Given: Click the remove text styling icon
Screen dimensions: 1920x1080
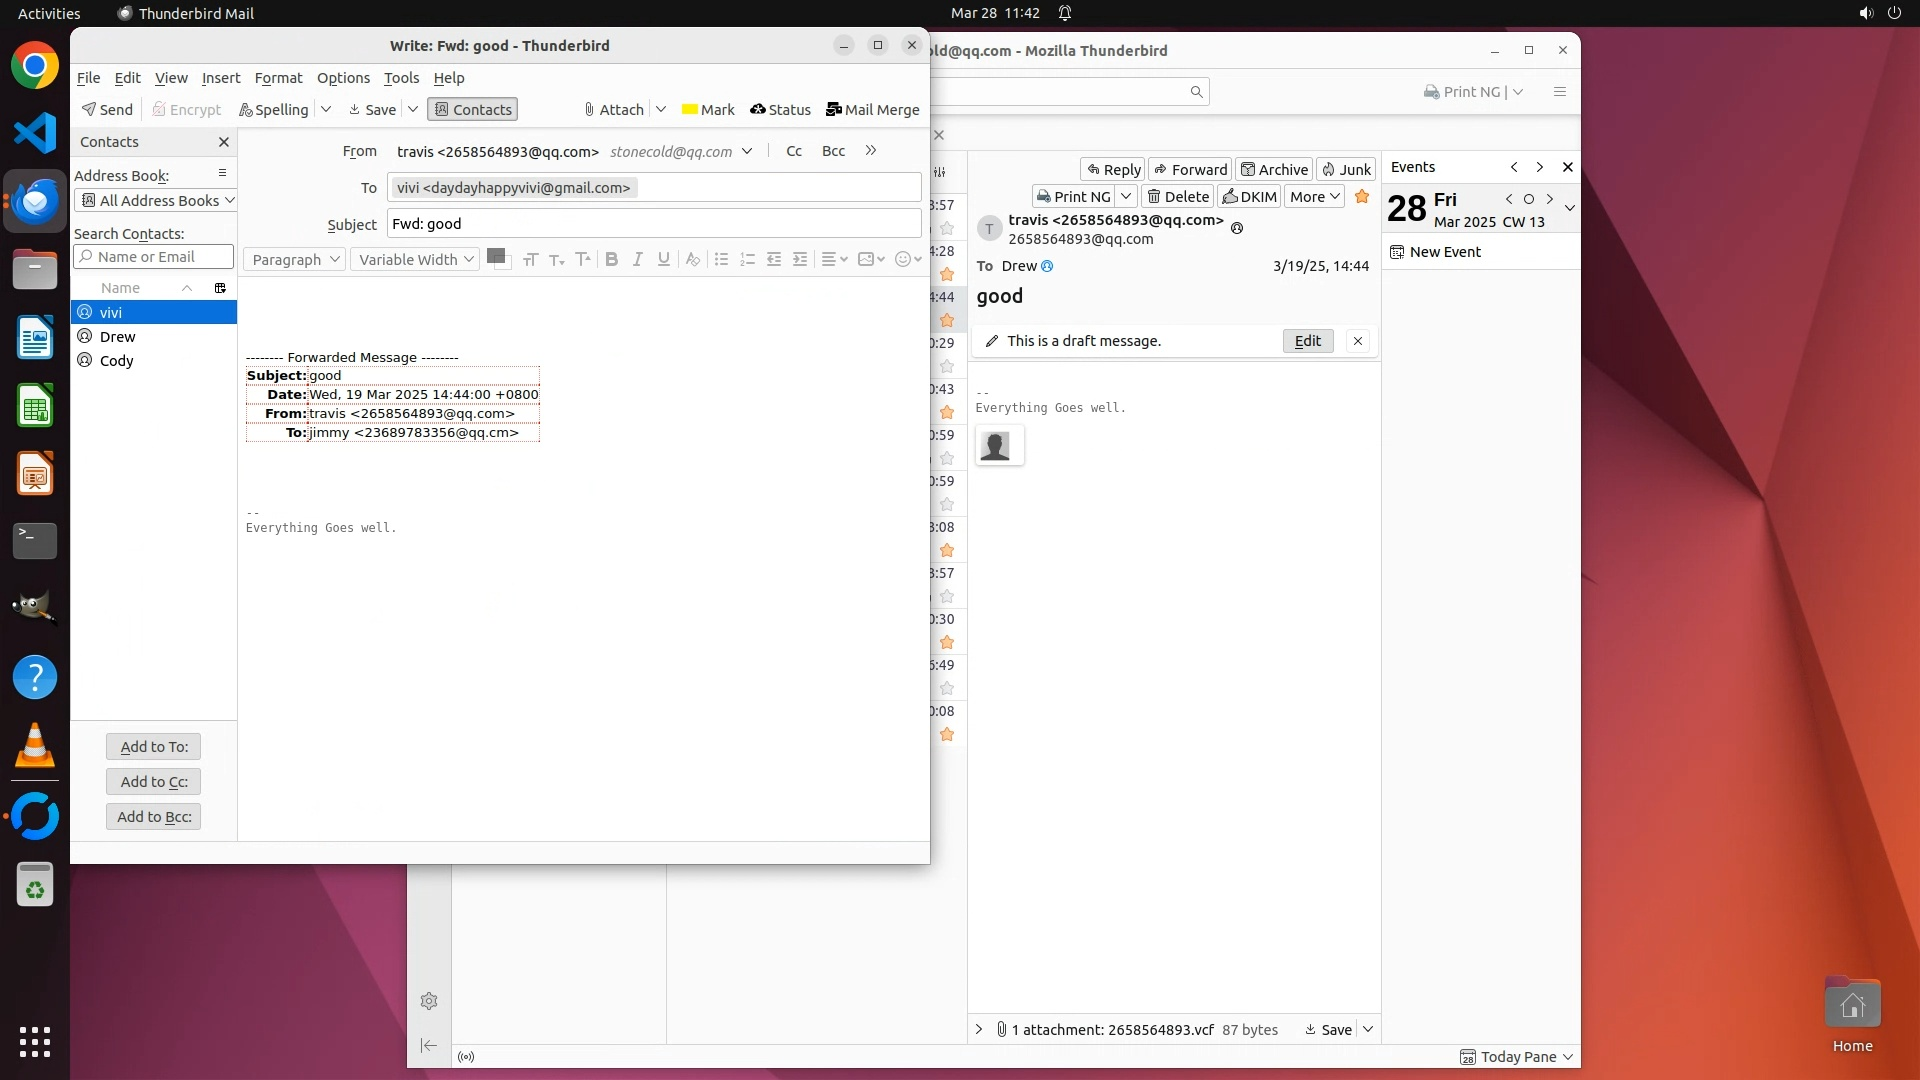Looking at the screenshot, I should tap(692, 260).
